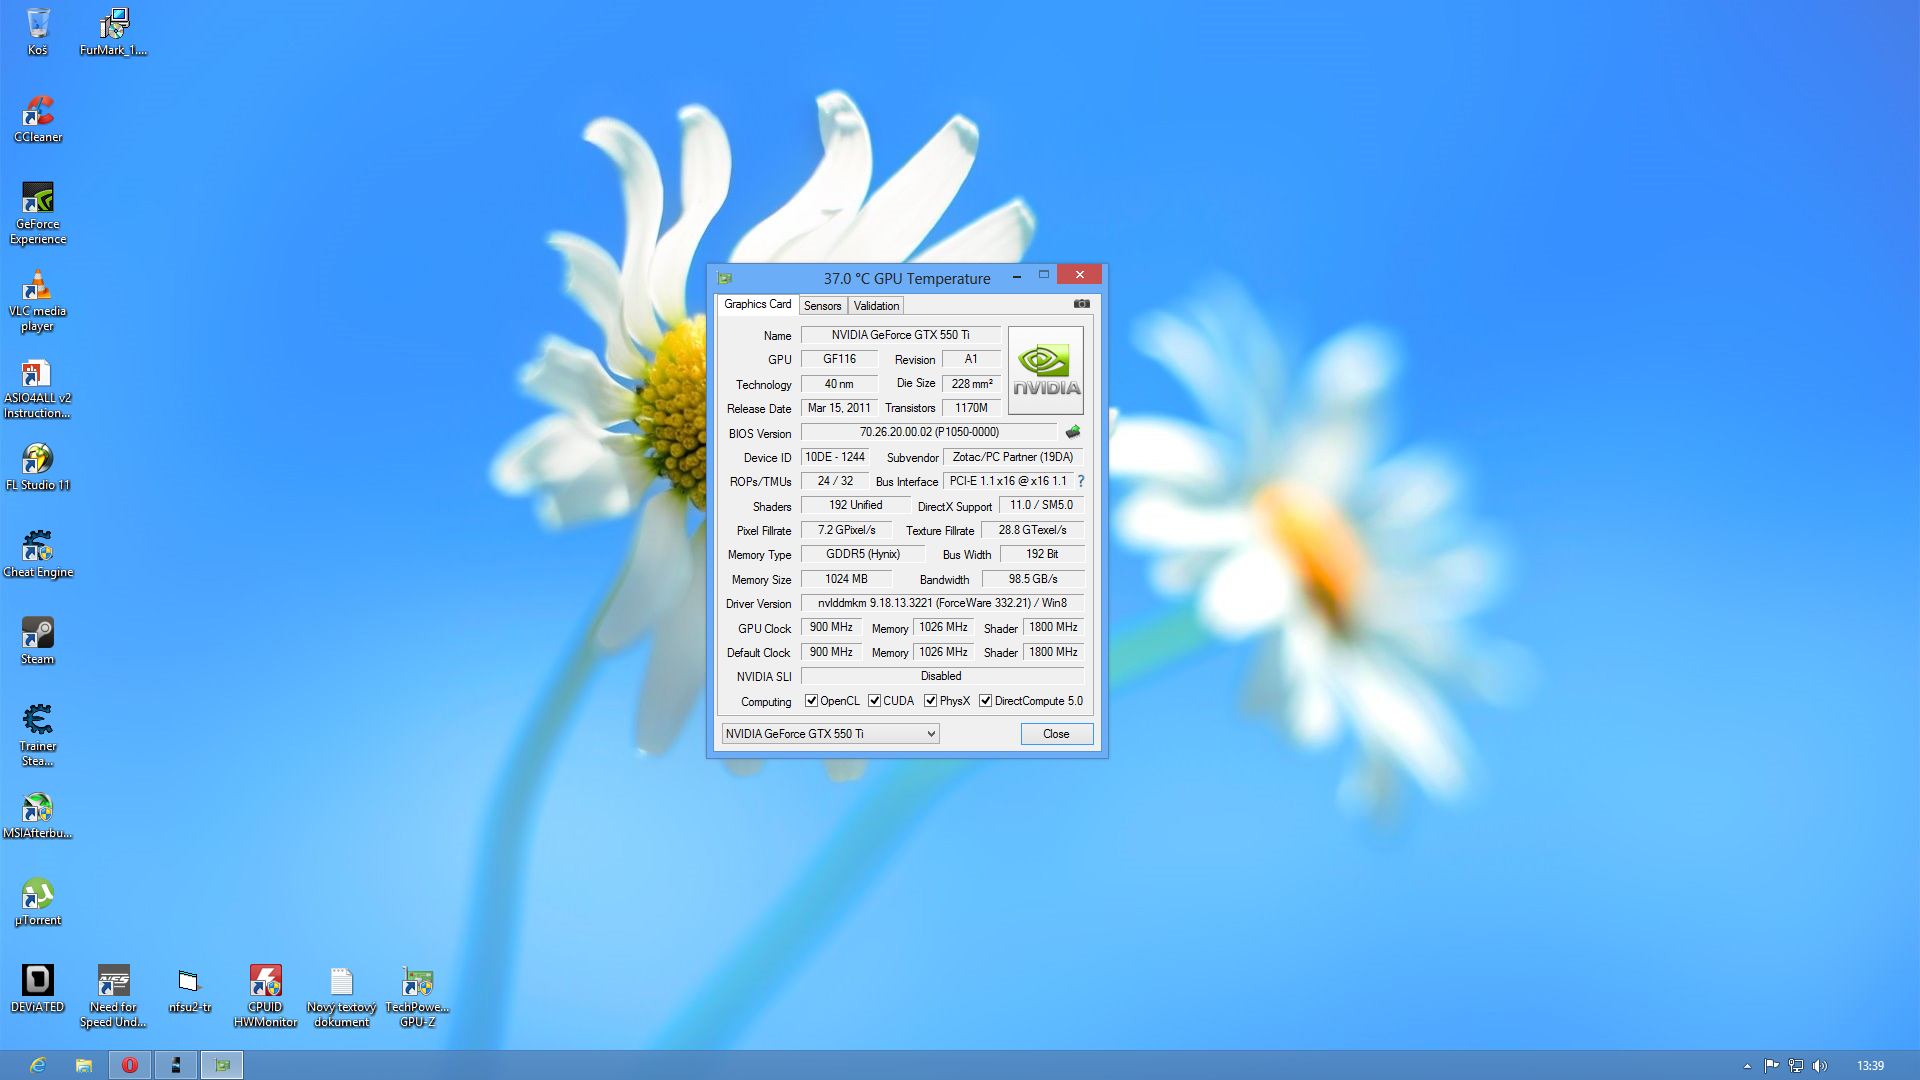
Task: Toggle the OpenCL checkbox
Action: click(811, 701)
